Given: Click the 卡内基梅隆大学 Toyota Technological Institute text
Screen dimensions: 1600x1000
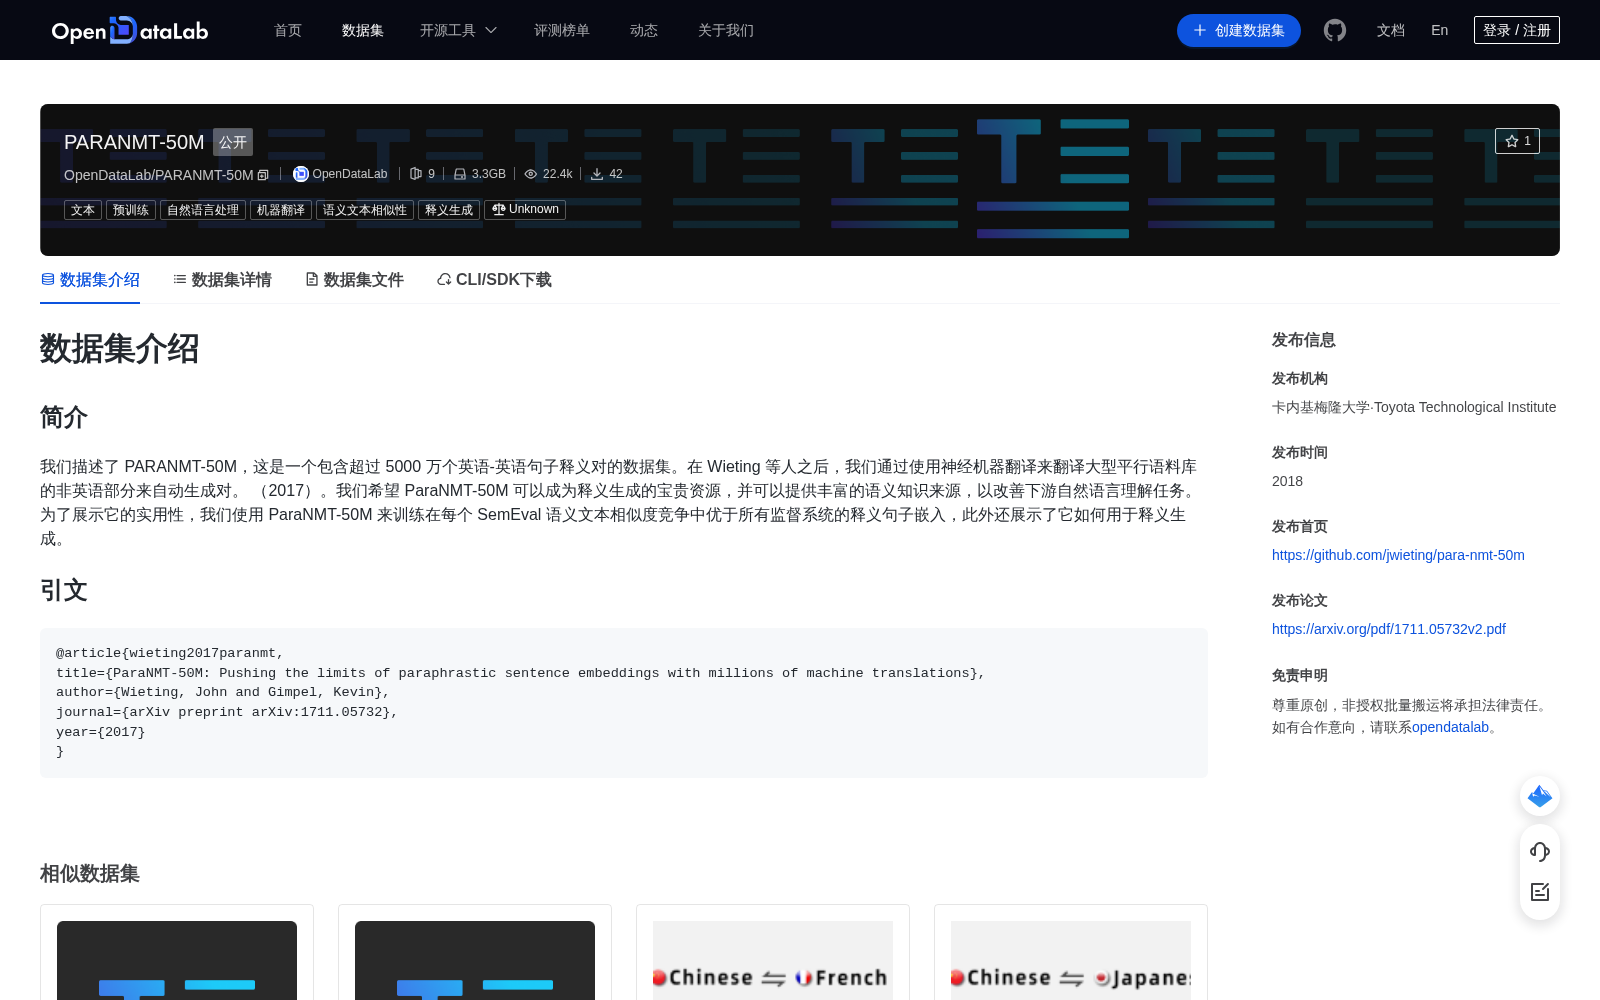Looking at the screenshot, I should (1414, 407).
